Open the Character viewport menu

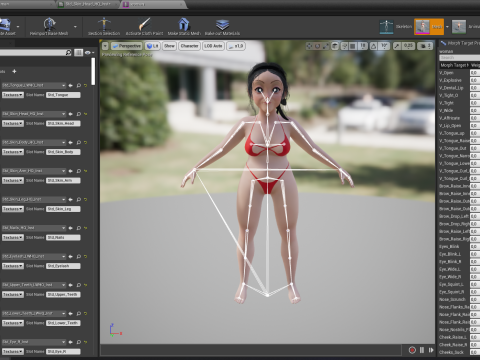pos(189,46)
